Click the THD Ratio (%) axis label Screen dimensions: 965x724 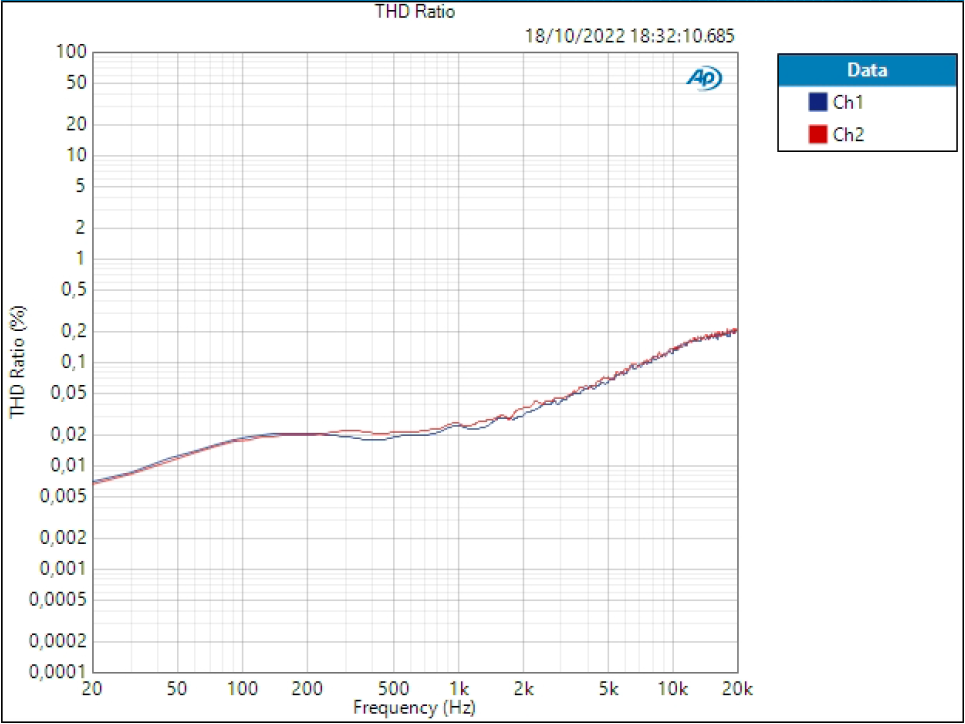tap(17, 359)
